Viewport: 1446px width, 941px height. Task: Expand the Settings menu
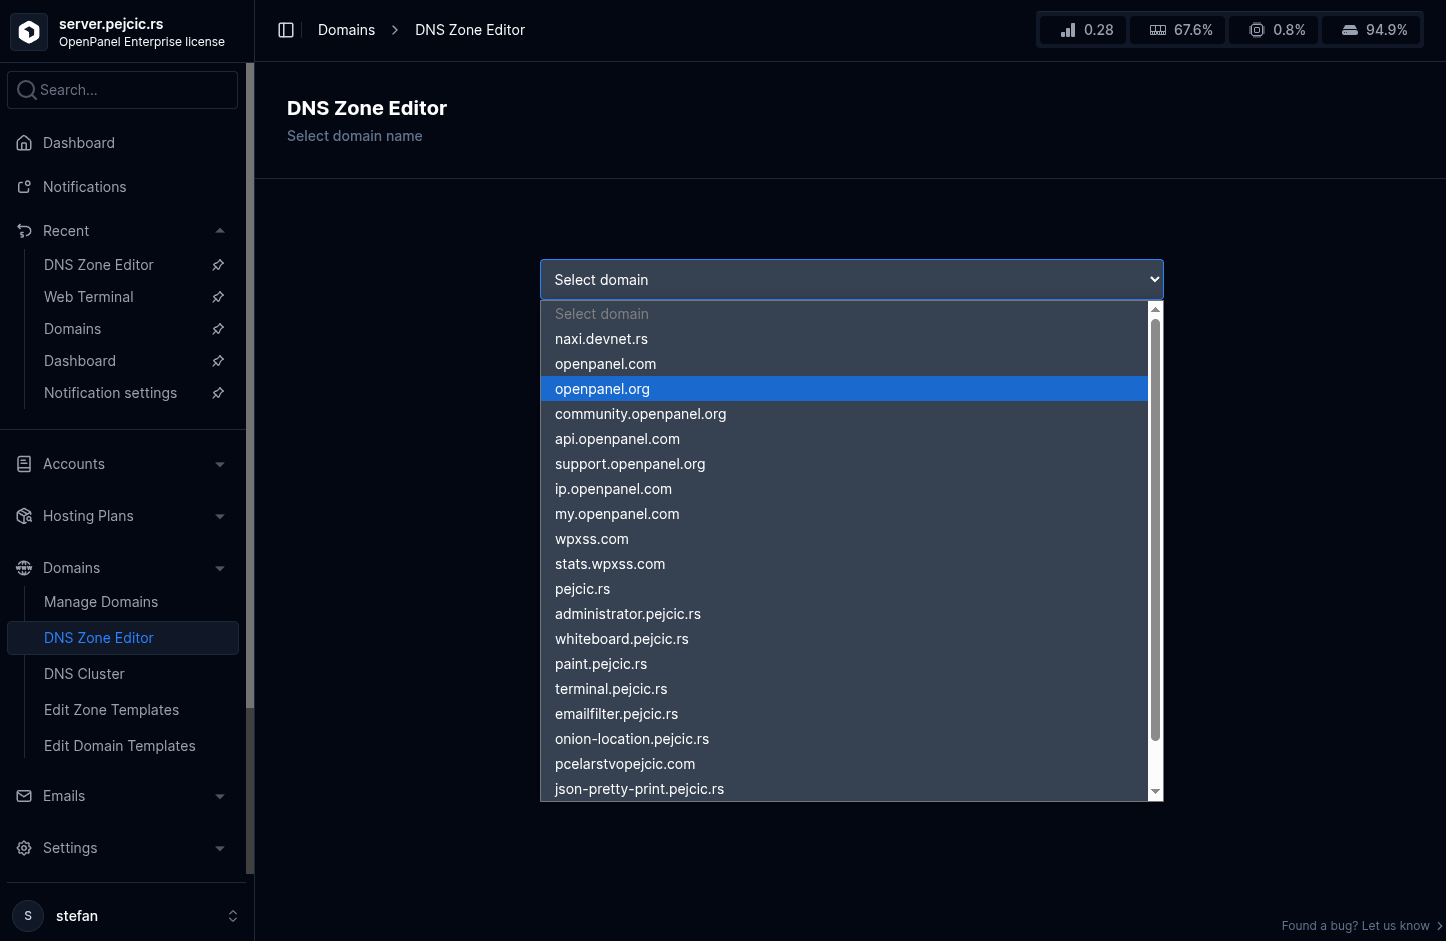[x=220, y=848]
